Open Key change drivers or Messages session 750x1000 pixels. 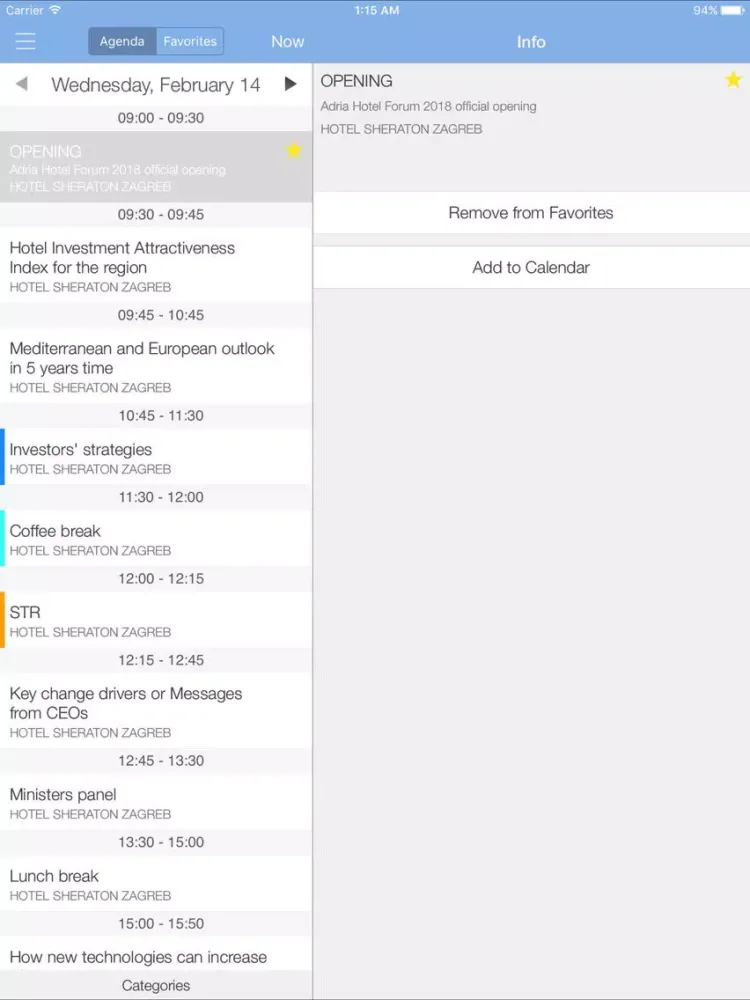click(156, 711)
